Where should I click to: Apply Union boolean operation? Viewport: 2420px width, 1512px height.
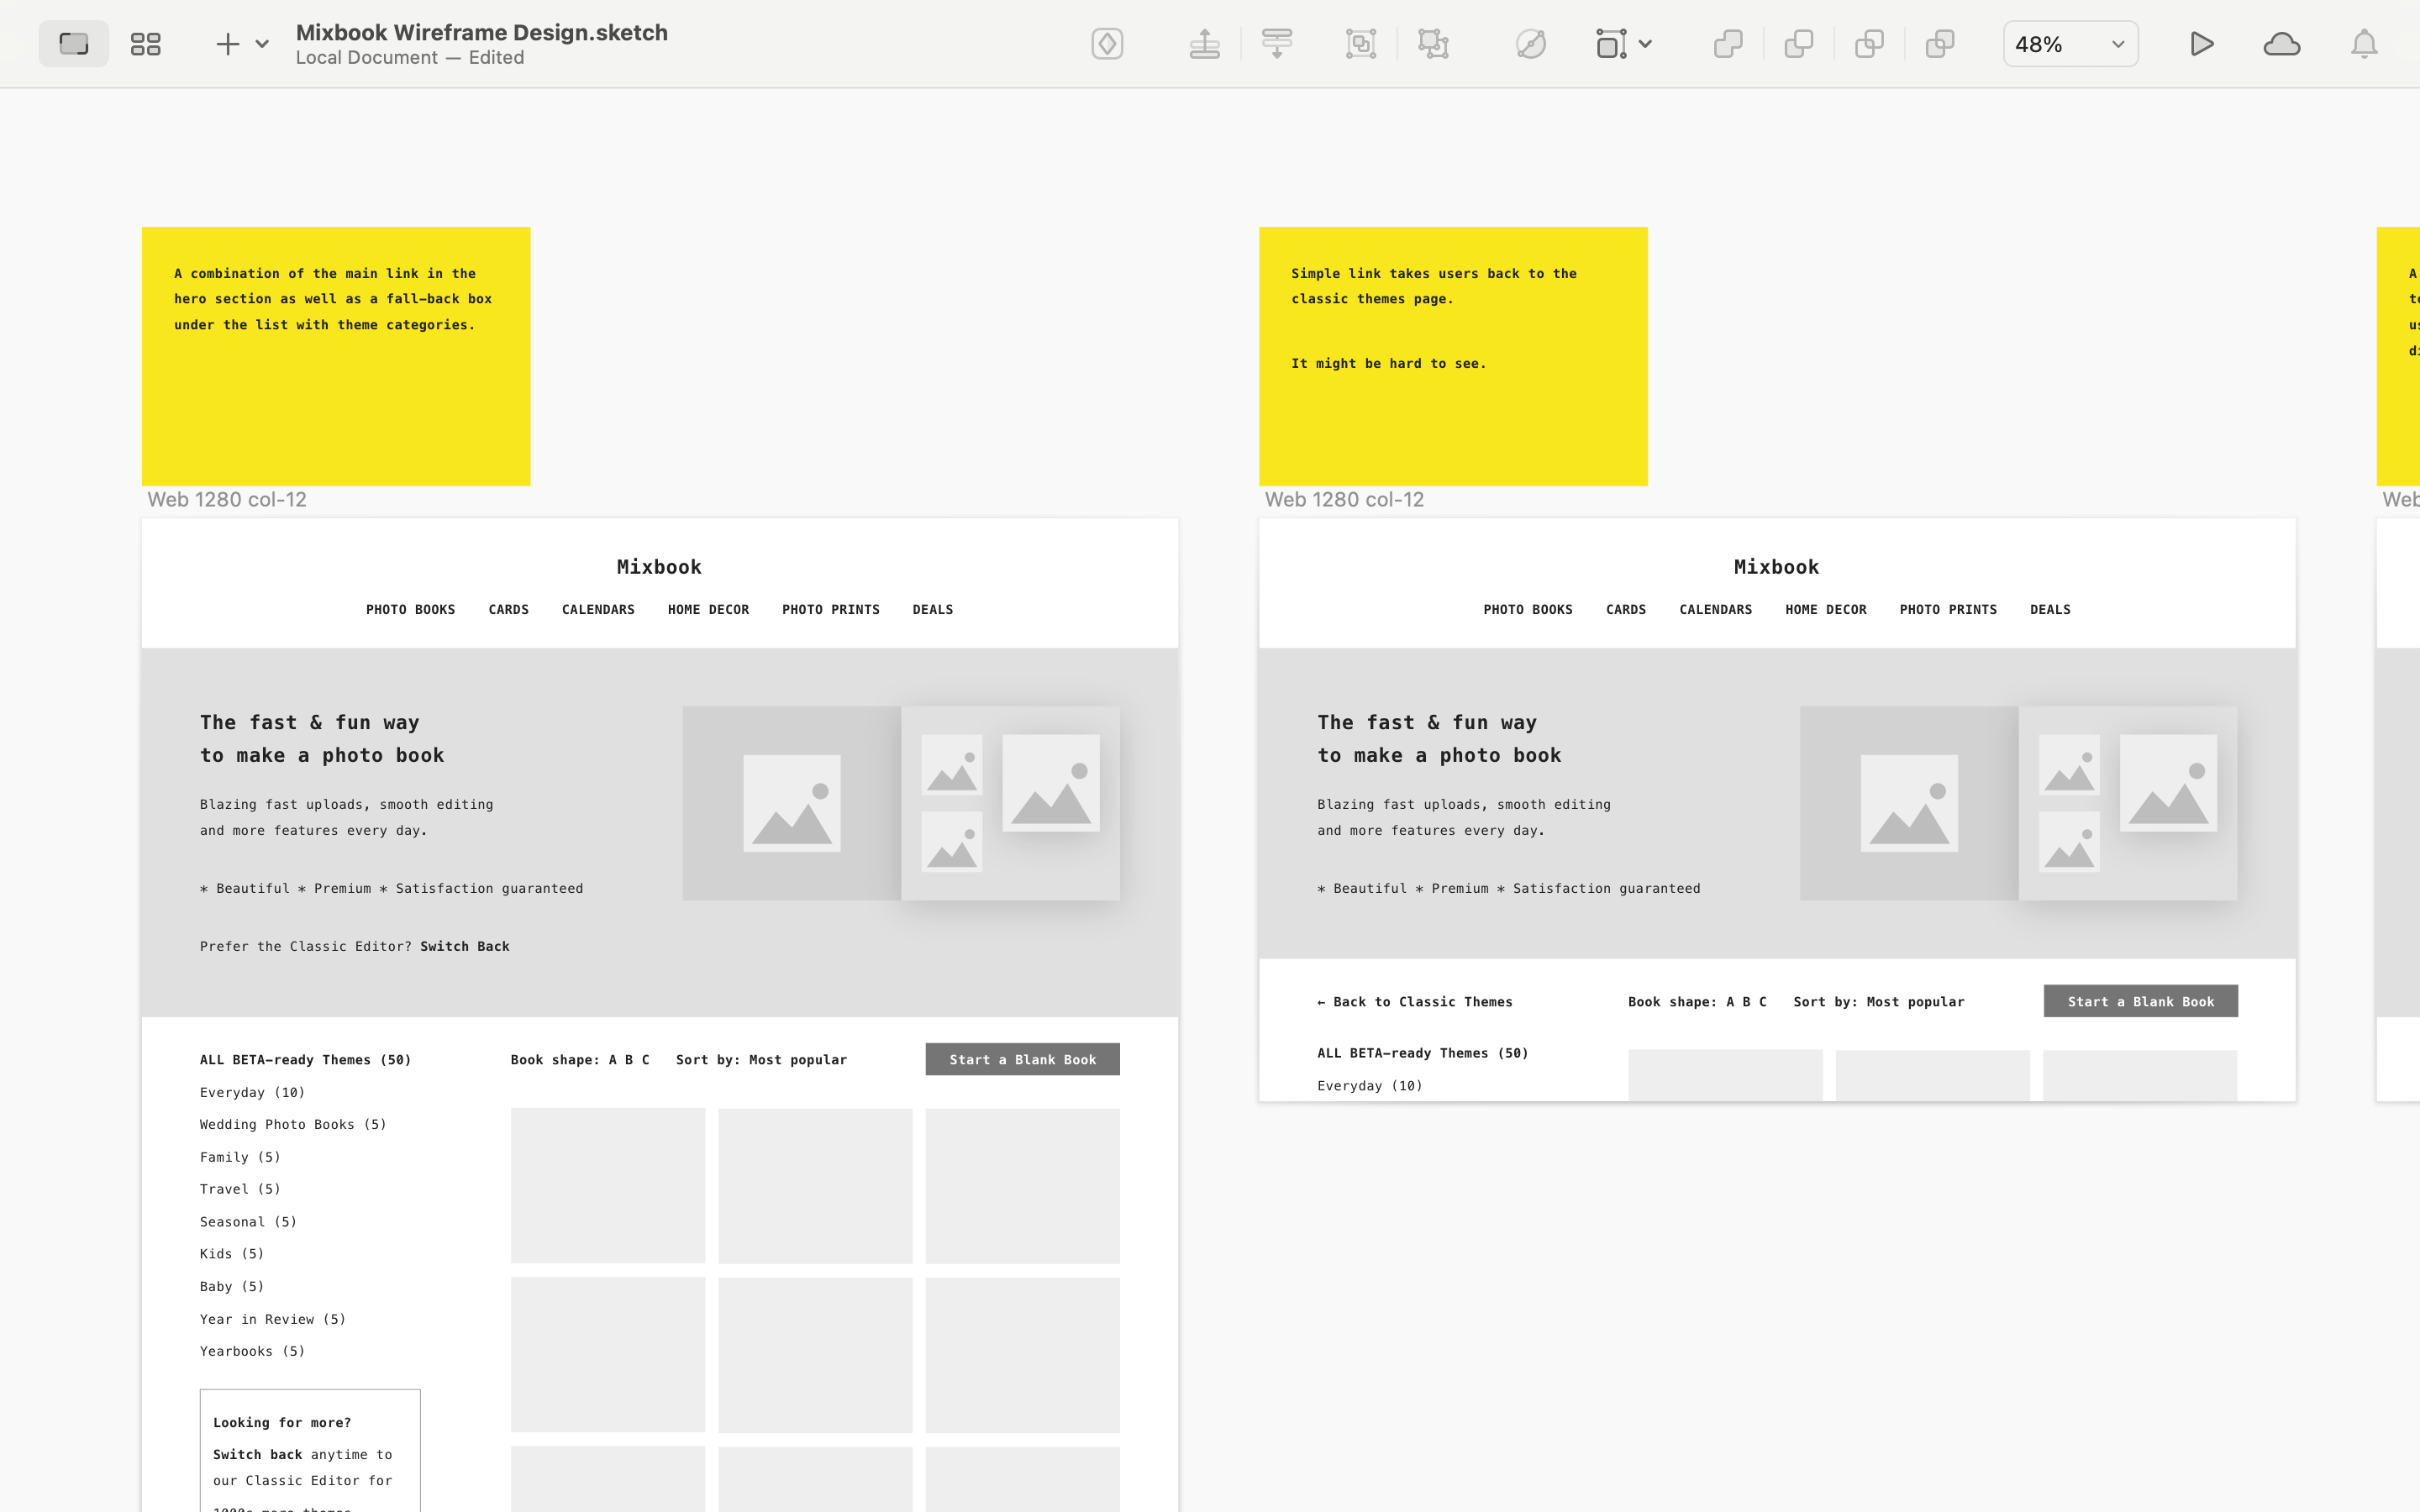click(1728, 44)
